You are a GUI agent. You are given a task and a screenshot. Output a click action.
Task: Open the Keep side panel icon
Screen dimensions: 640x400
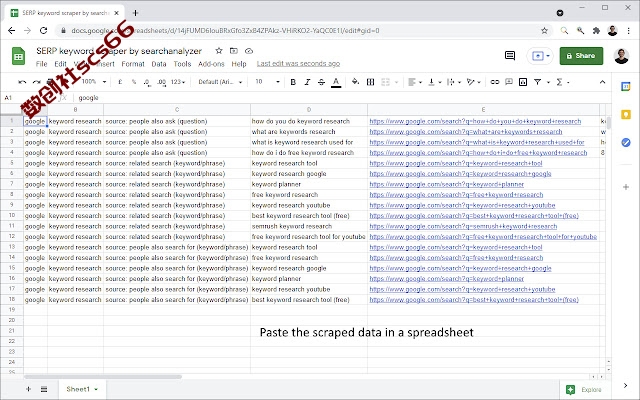point(626,115)
